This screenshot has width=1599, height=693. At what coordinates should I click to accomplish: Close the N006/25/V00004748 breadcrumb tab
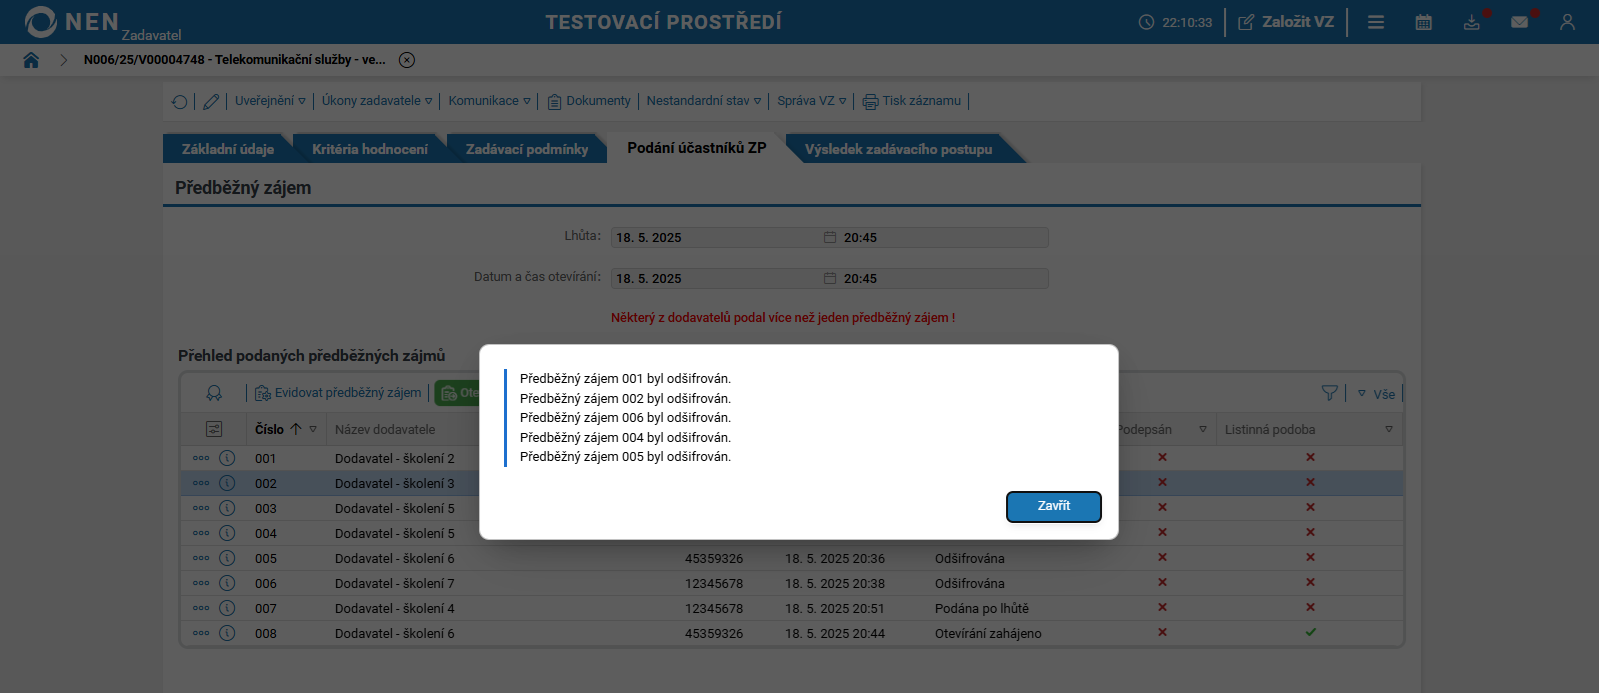pos(407,60)
